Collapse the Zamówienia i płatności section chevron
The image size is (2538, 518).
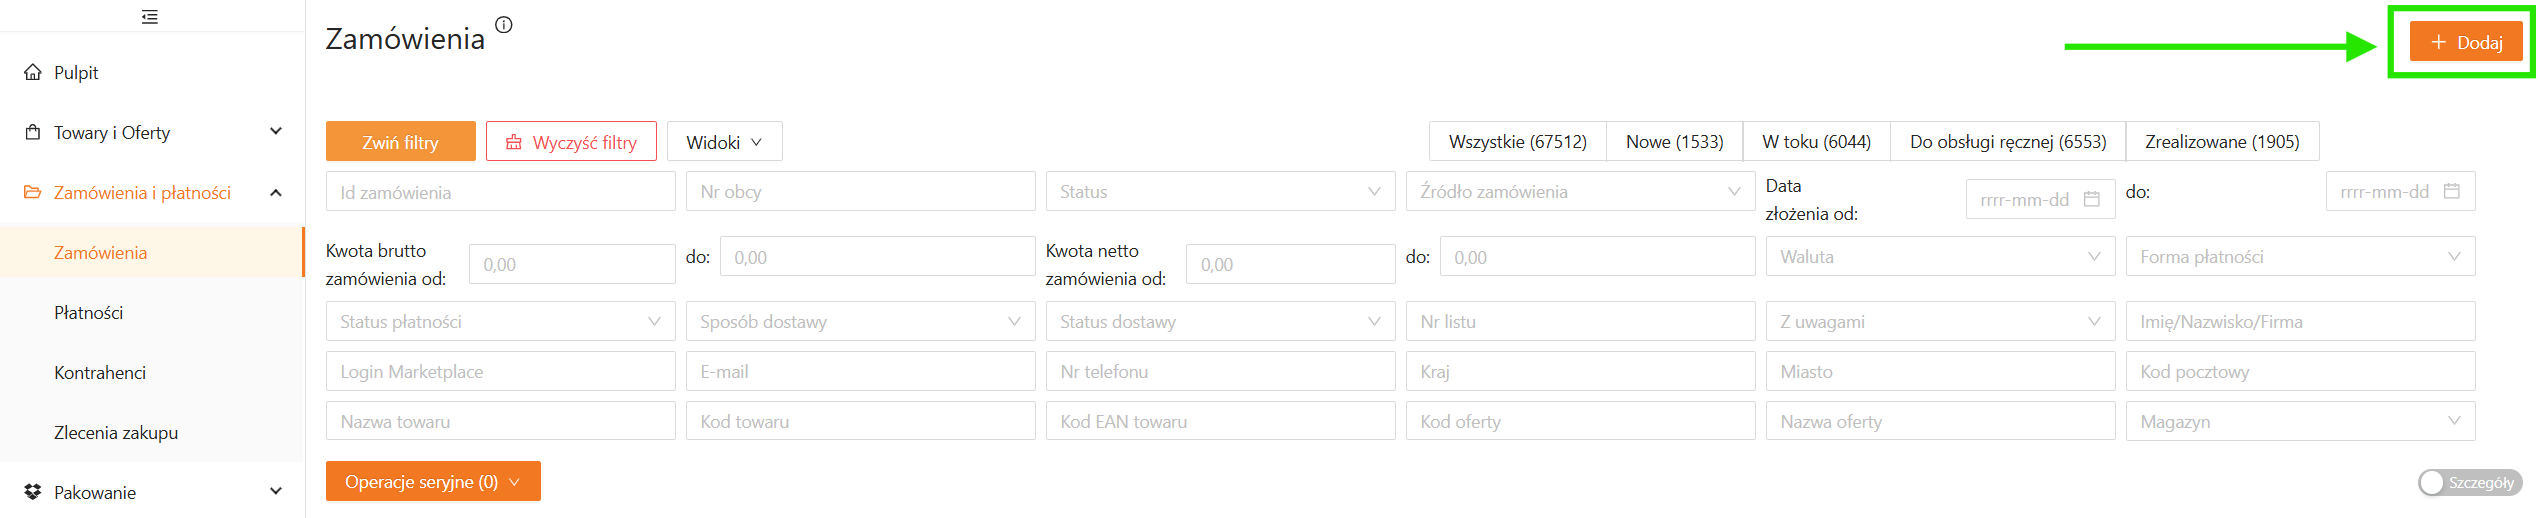coord(276,192)
